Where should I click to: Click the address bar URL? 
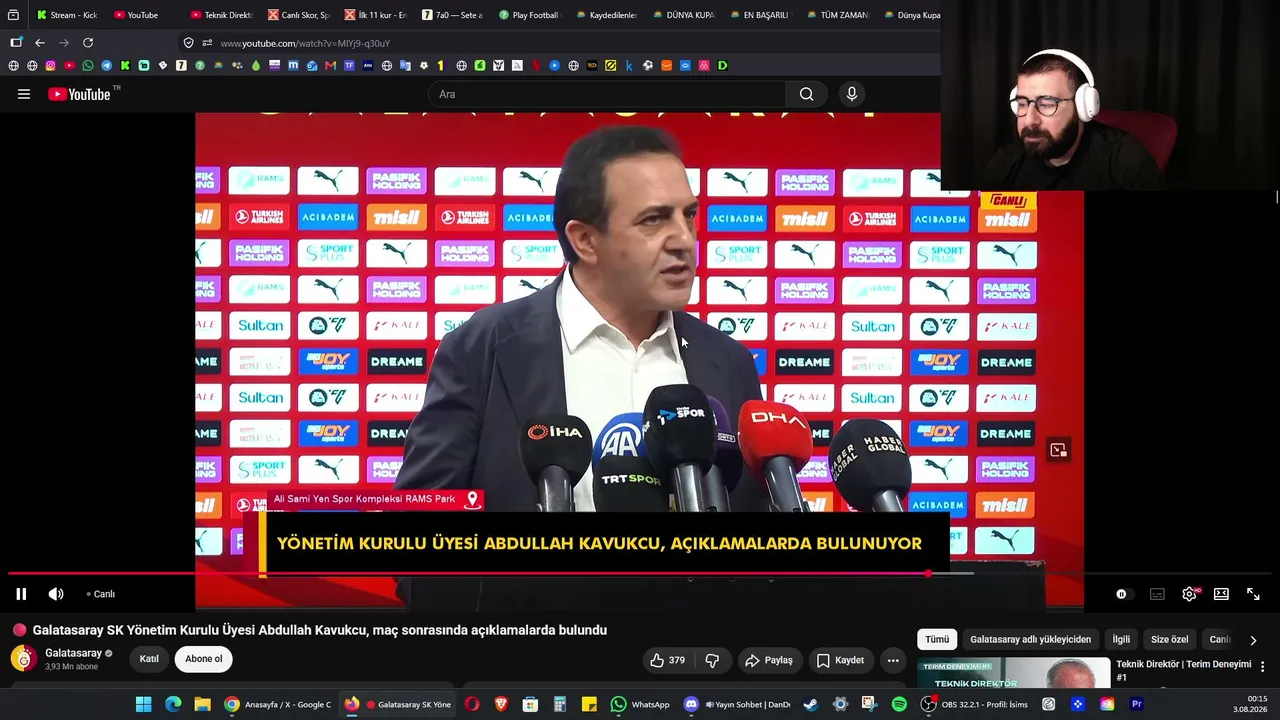[x=305, y=43]
